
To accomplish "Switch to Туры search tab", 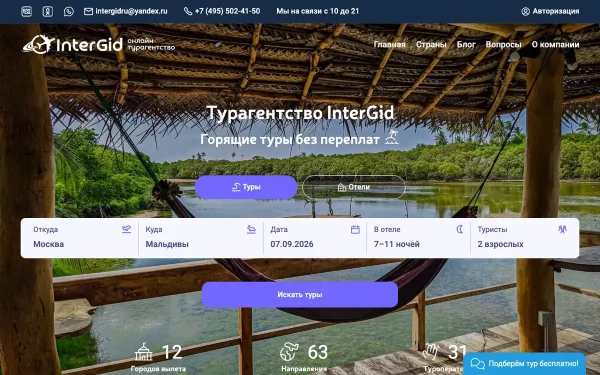I will point(246,187).
